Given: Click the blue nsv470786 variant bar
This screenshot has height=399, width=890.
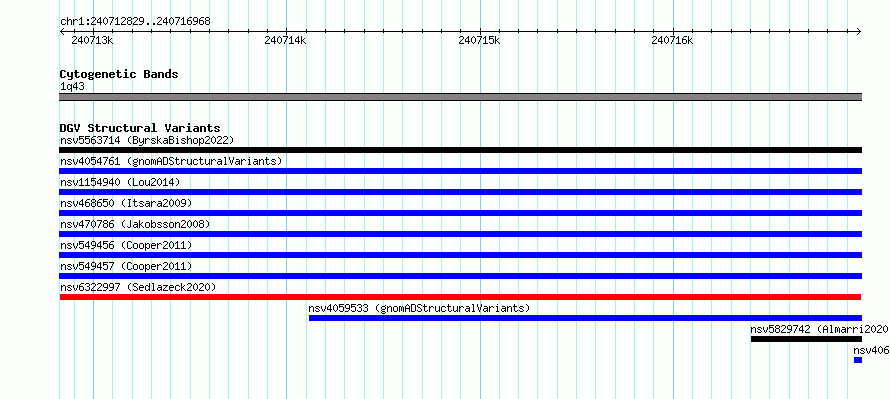Looking at the screenshot, I should pos(460,234).
